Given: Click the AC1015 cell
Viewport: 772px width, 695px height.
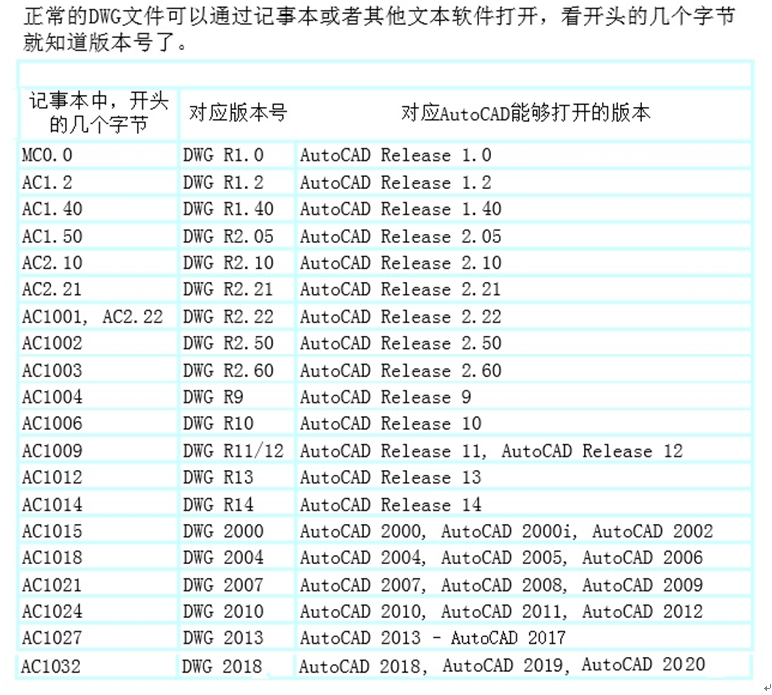Looking at the screenshot, I should pos(98,531).
